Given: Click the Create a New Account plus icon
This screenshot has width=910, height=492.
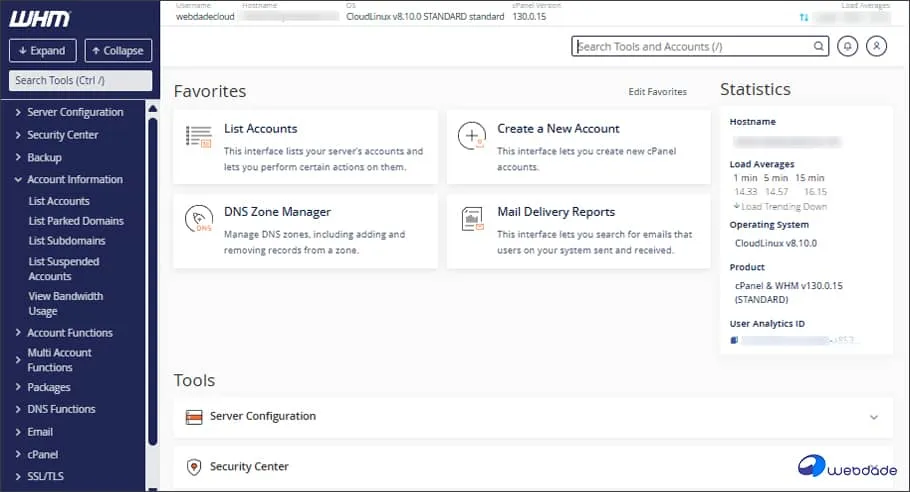Looking at the screenshot, I should [471, 137].
